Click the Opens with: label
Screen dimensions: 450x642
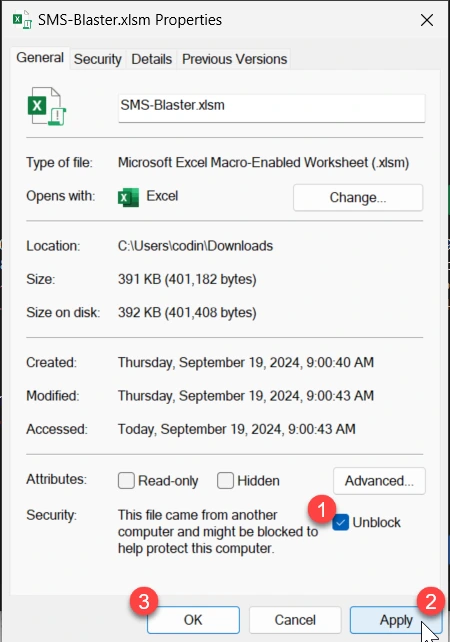coord(61,196)
